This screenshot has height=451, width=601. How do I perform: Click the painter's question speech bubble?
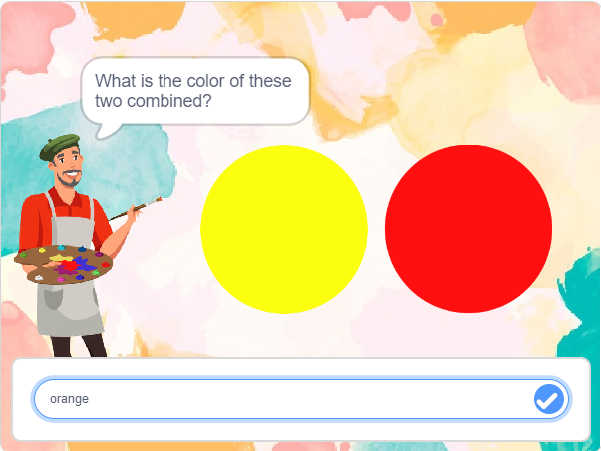click(x=194, y=91)
